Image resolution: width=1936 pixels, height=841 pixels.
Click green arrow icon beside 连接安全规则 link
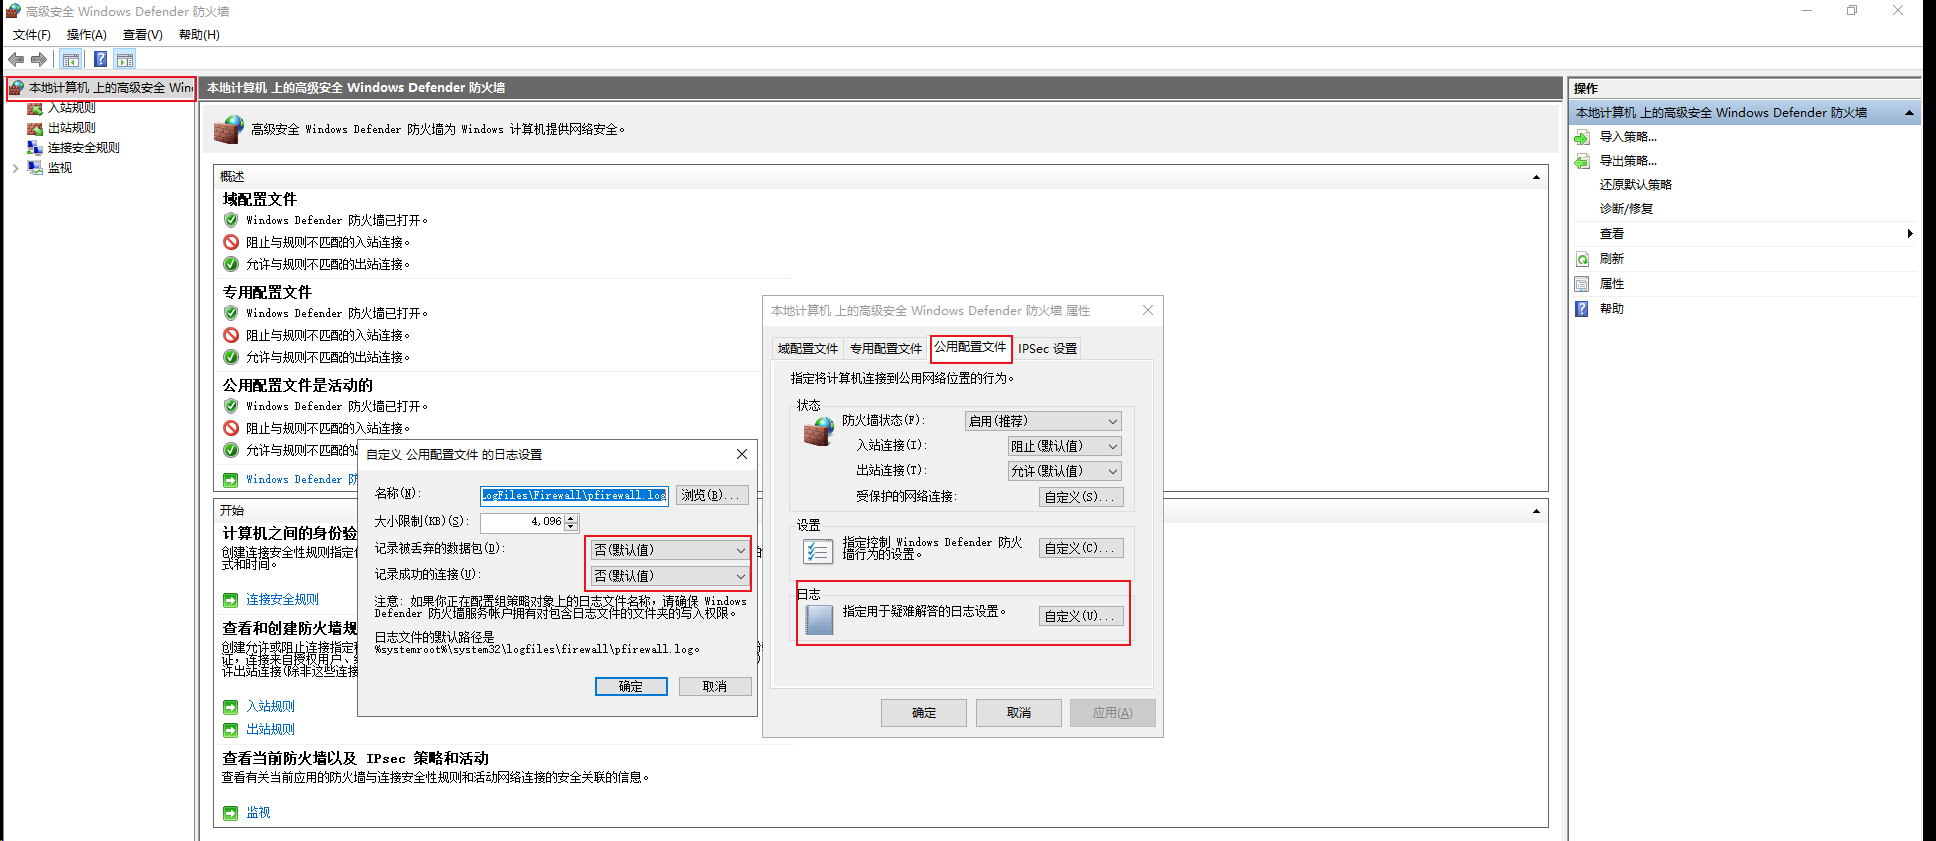pyautogui.click(x=231, y=600)
